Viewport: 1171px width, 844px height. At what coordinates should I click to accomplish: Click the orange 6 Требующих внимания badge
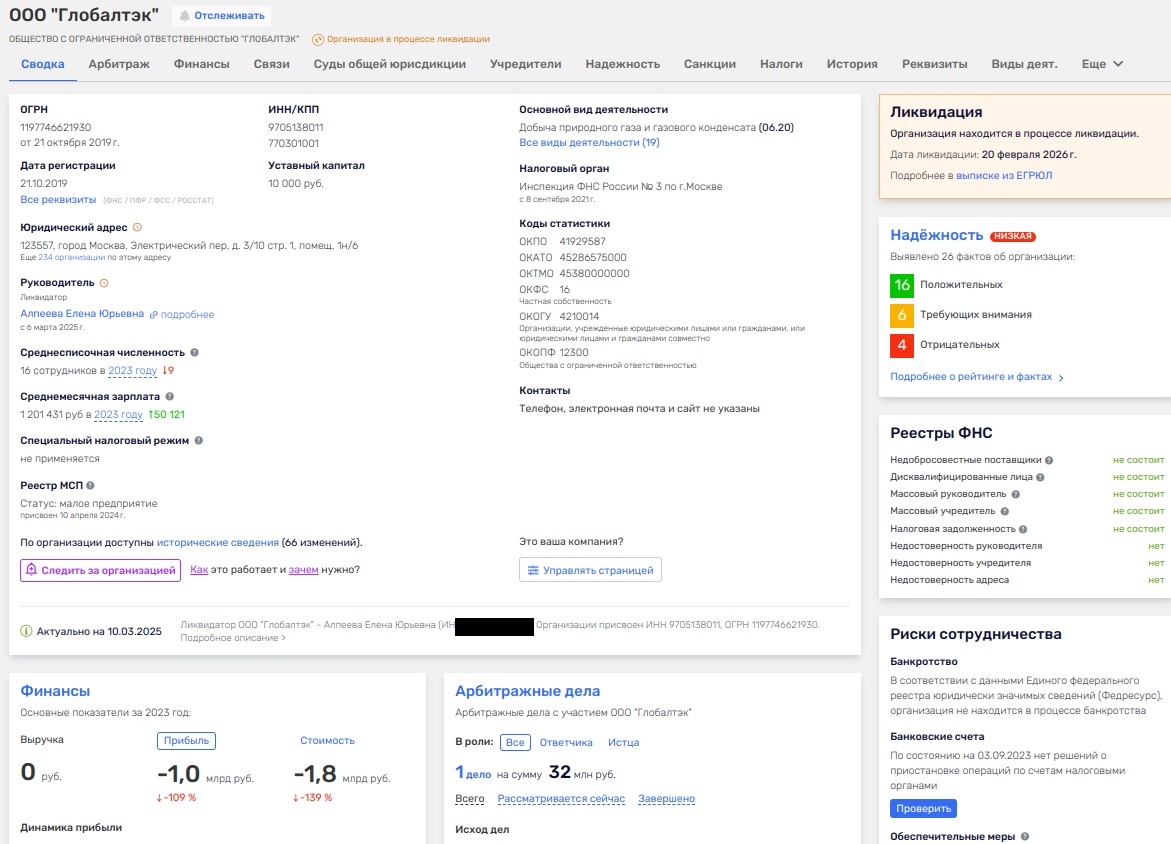(x=902, y=315)
